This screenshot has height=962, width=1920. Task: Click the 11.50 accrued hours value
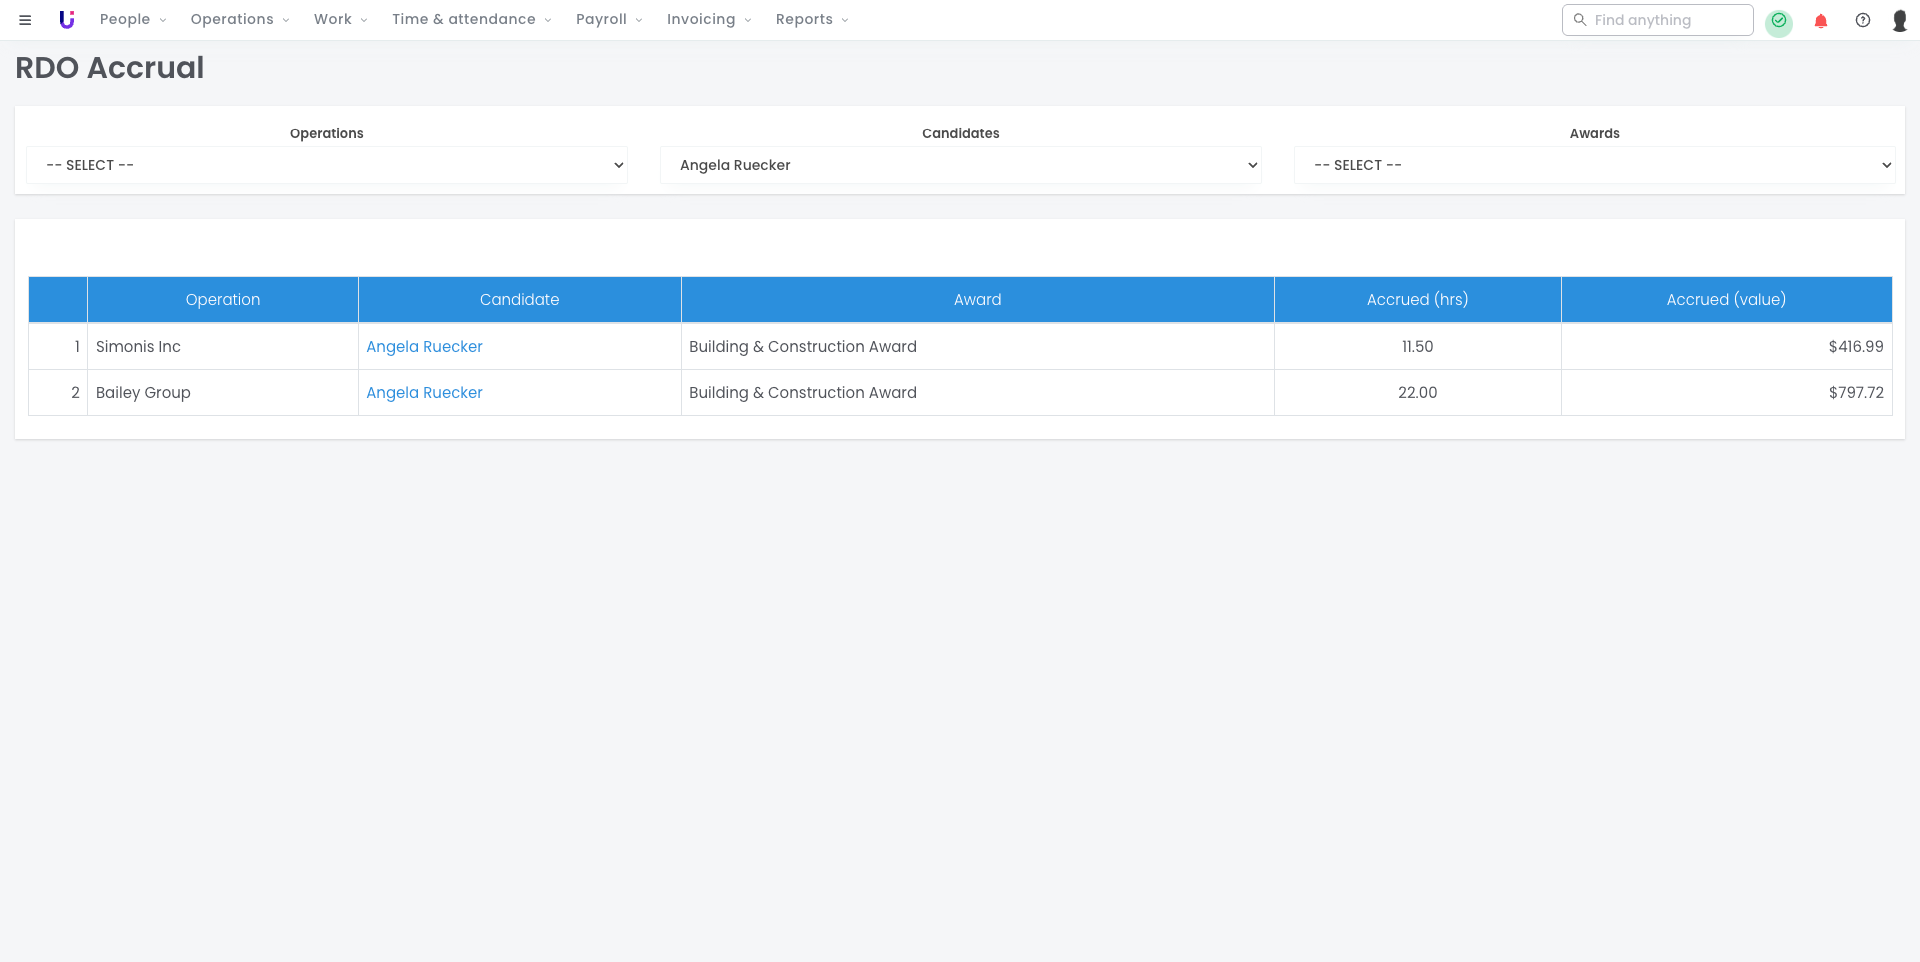(1418, 347)
